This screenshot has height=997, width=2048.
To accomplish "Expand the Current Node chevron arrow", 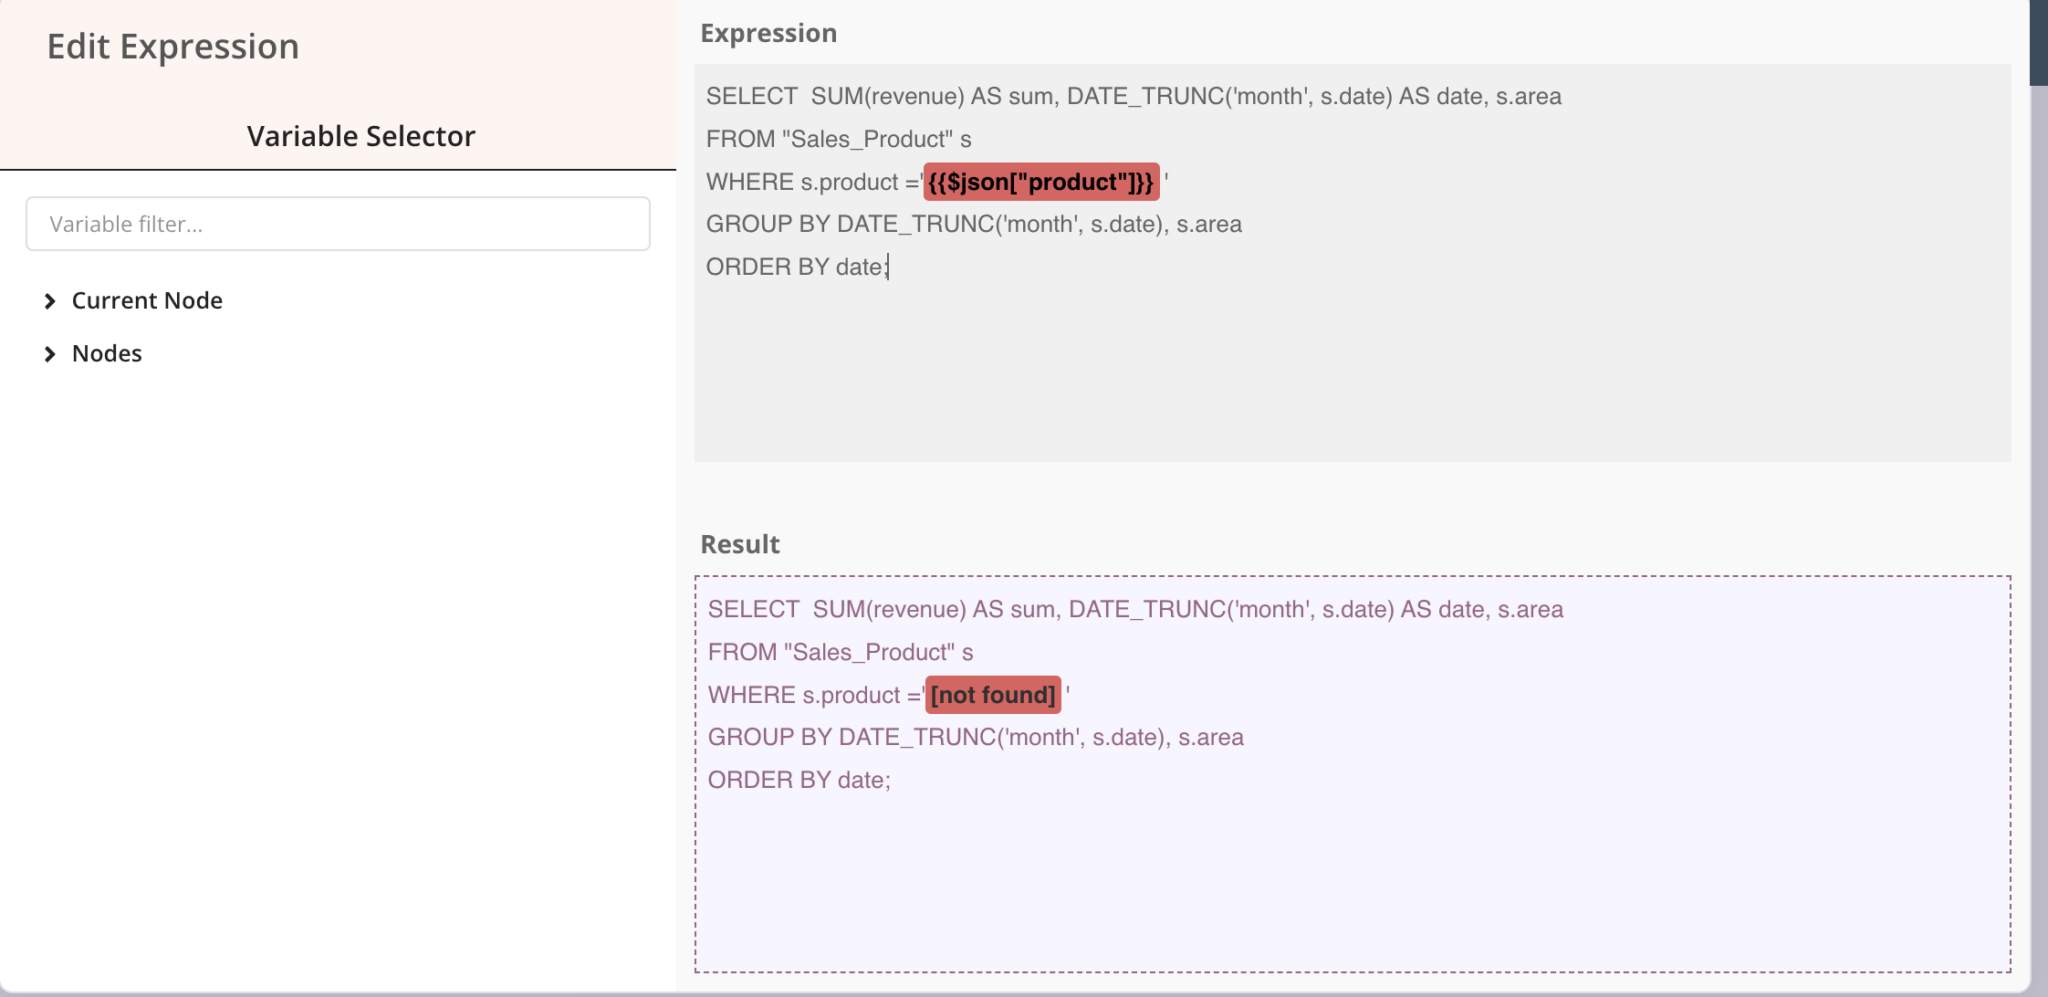I will (50, 301).
